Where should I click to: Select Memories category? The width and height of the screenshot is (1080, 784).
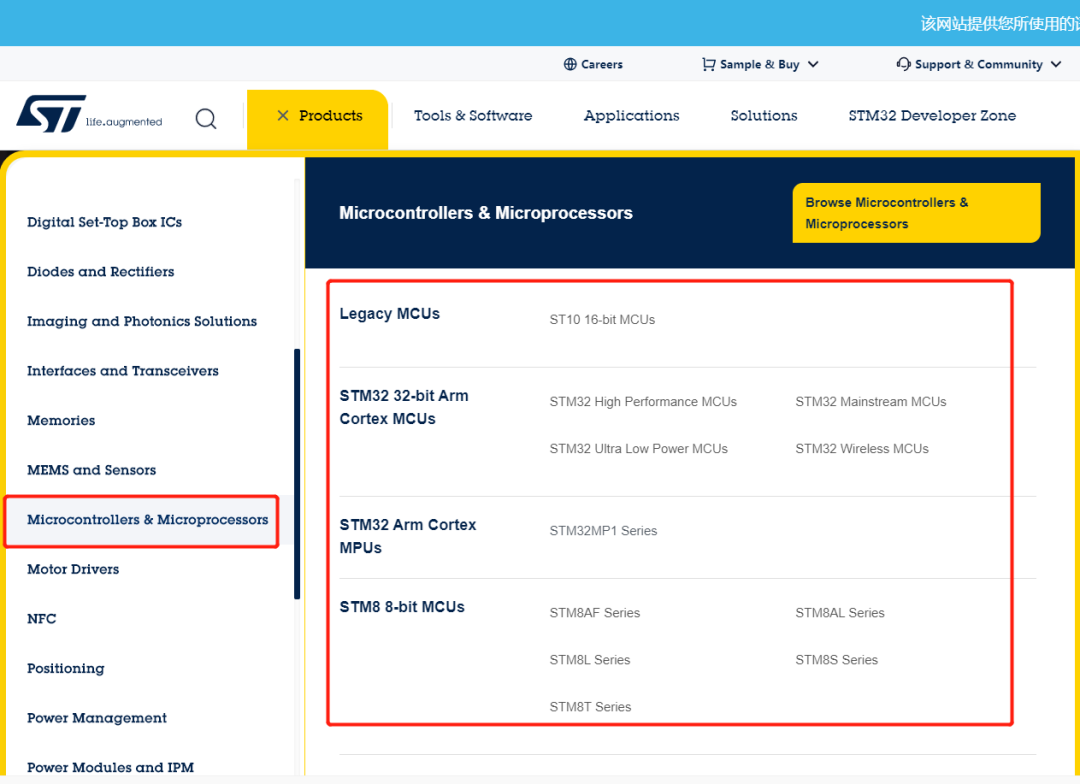(61, 420)
